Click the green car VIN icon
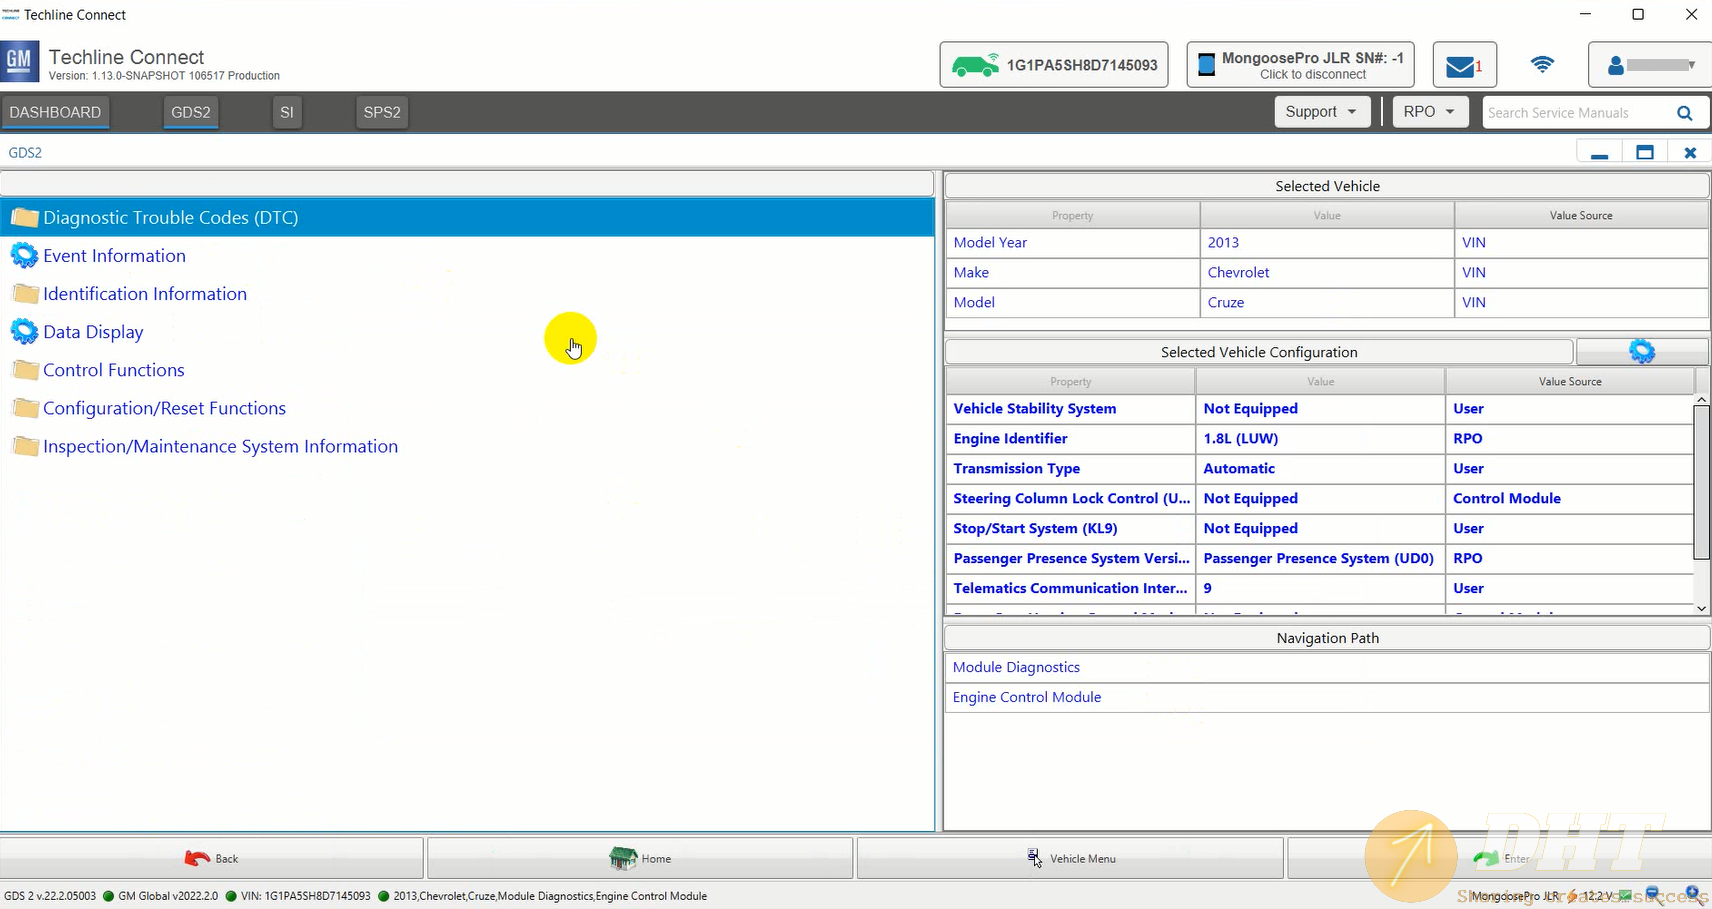 974,65
